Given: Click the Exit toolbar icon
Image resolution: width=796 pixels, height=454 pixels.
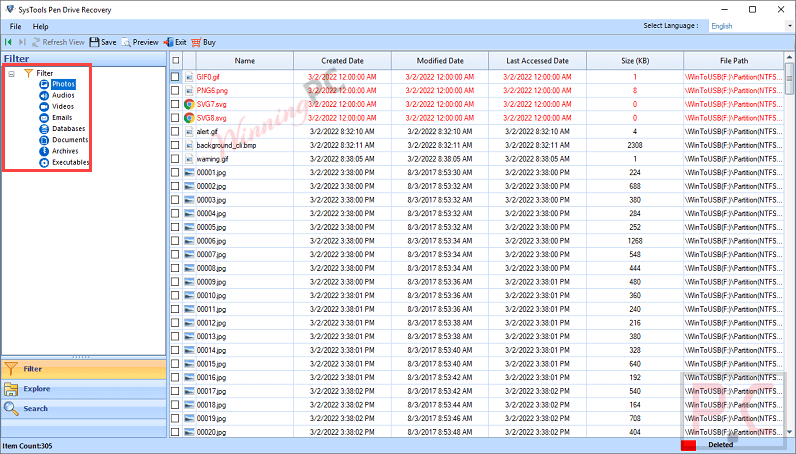Looking at the screenshot, I should coord(168,42).
